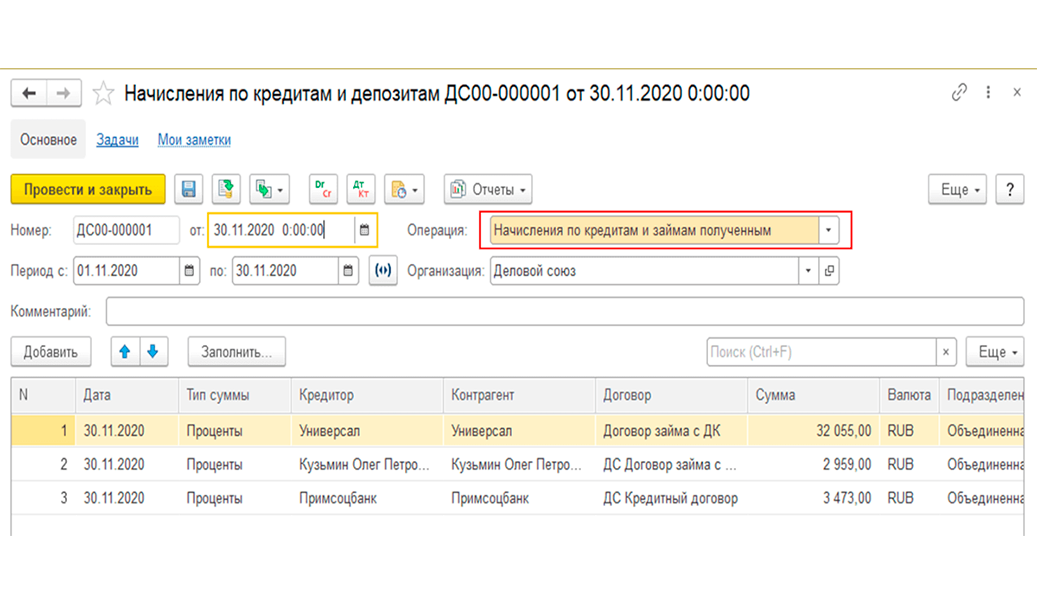Open the organization card with open icon

point(829,271)
